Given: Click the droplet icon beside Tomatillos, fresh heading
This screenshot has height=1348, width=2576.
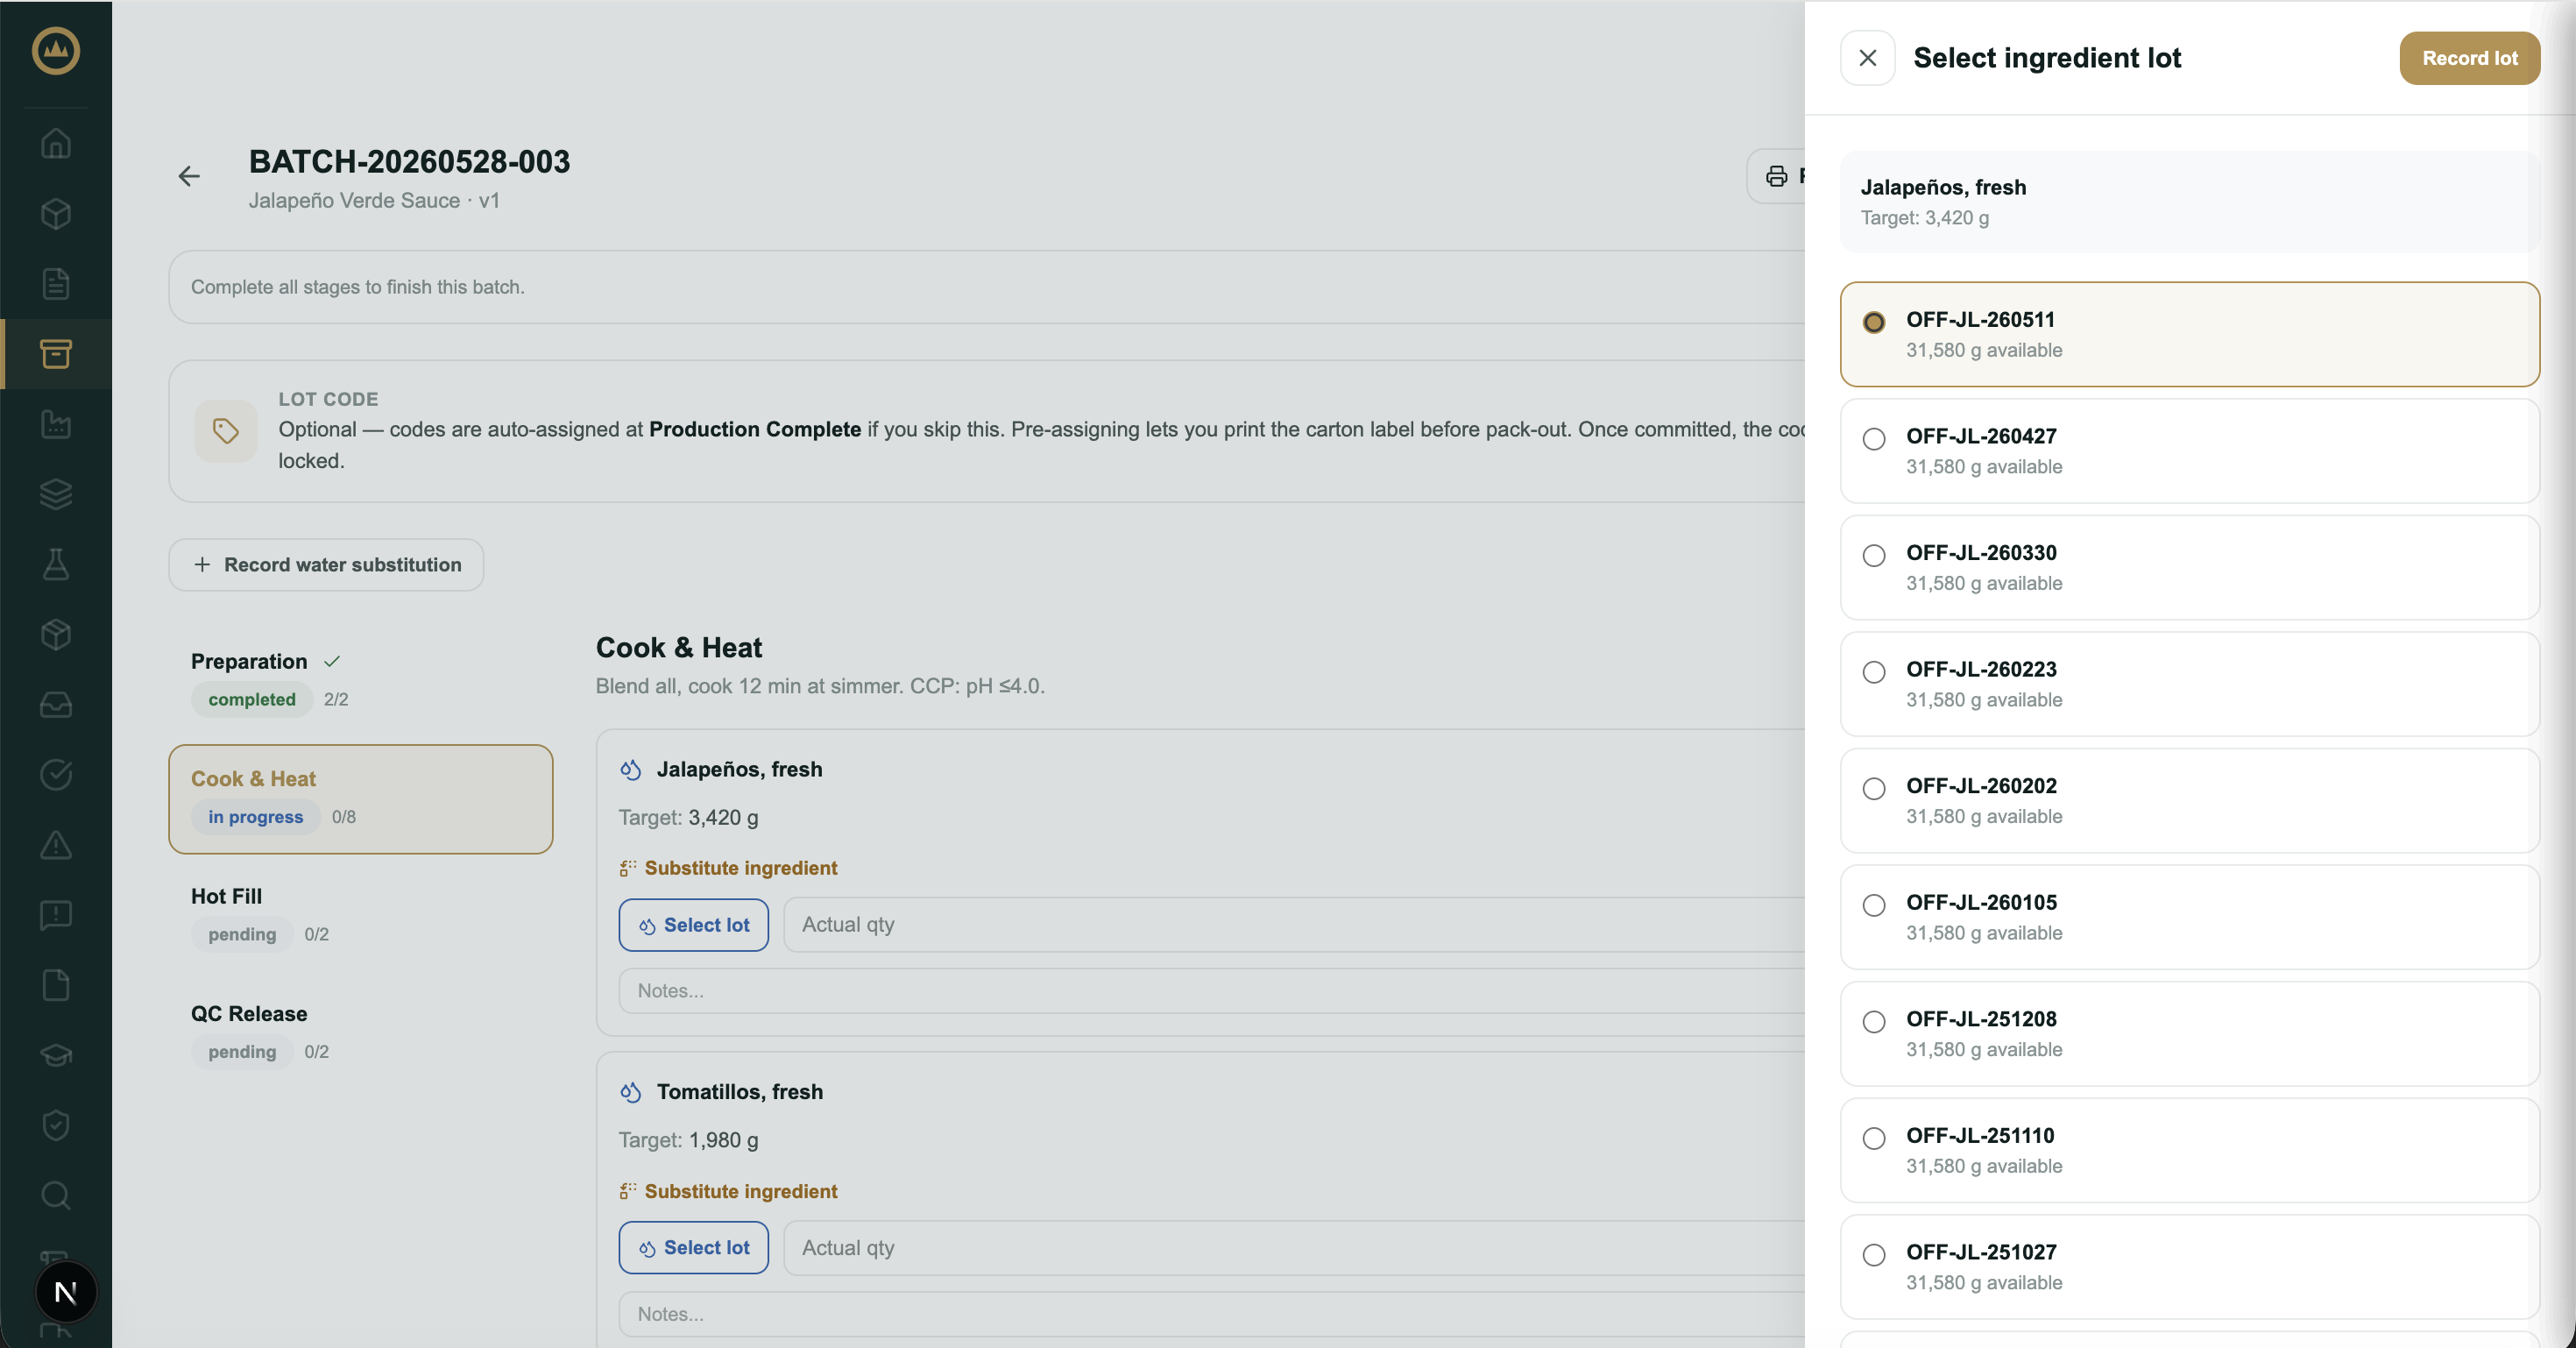Looking at the screenshot, I should [630, 1092].
